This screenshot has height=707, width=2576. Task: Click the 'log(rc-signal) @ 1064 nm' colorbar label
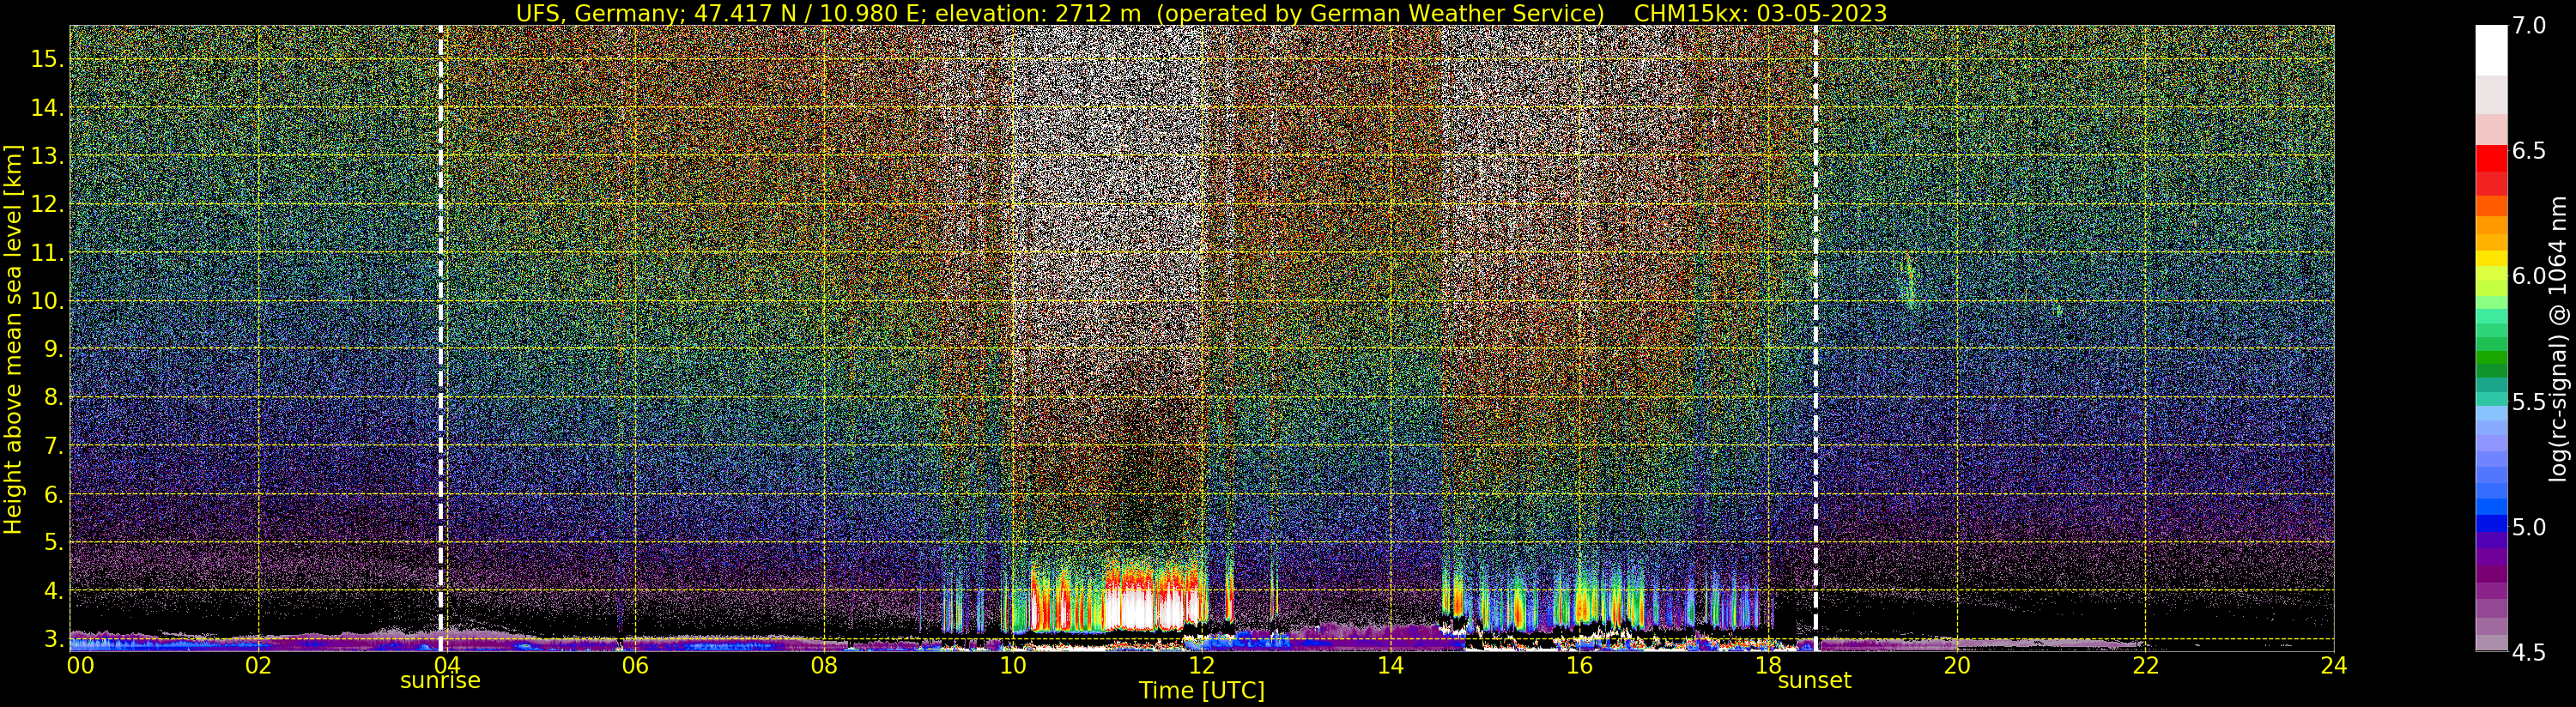[2558, 339]
